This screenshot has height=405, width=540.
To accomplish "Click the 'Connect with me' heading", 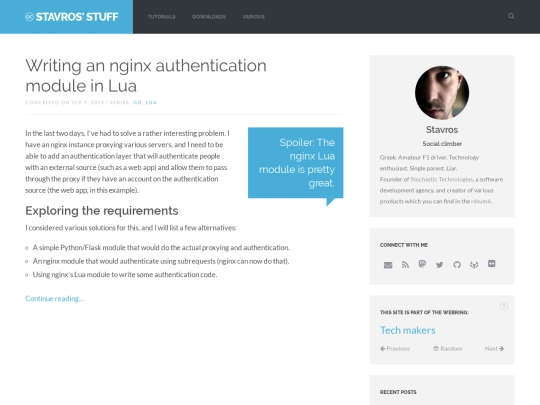I will [x=404, y=245].
